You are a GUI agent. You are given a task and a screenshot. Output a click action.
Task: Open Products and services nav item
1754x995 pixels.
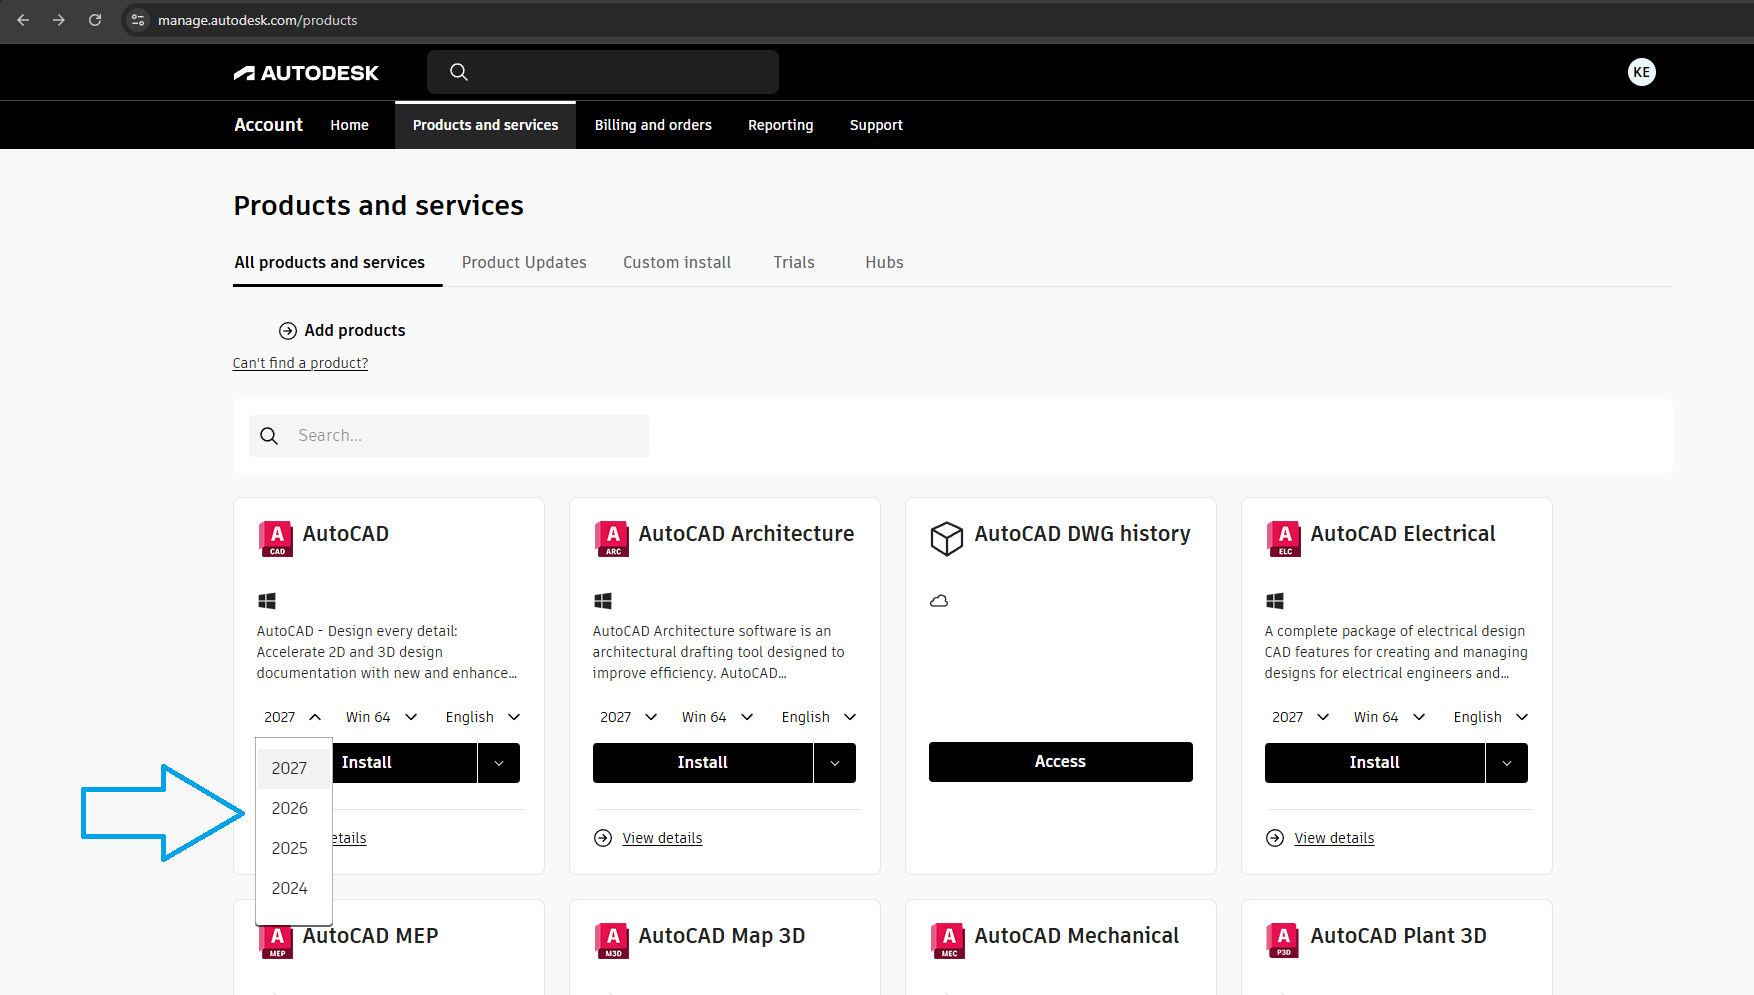click(485, 125)
